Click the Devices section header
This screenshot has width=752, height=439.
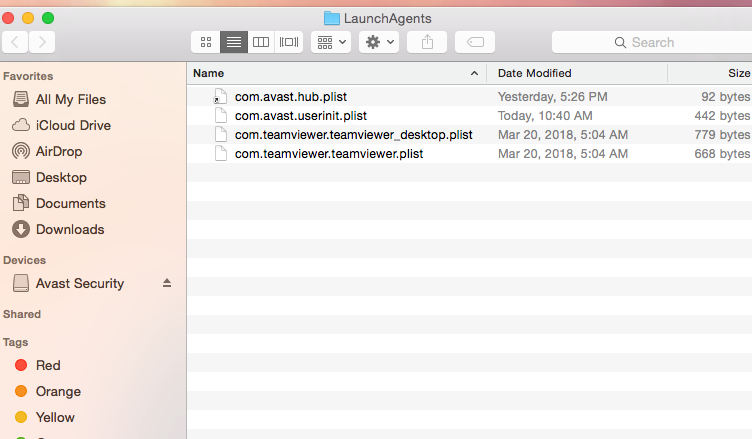(24, 260)
